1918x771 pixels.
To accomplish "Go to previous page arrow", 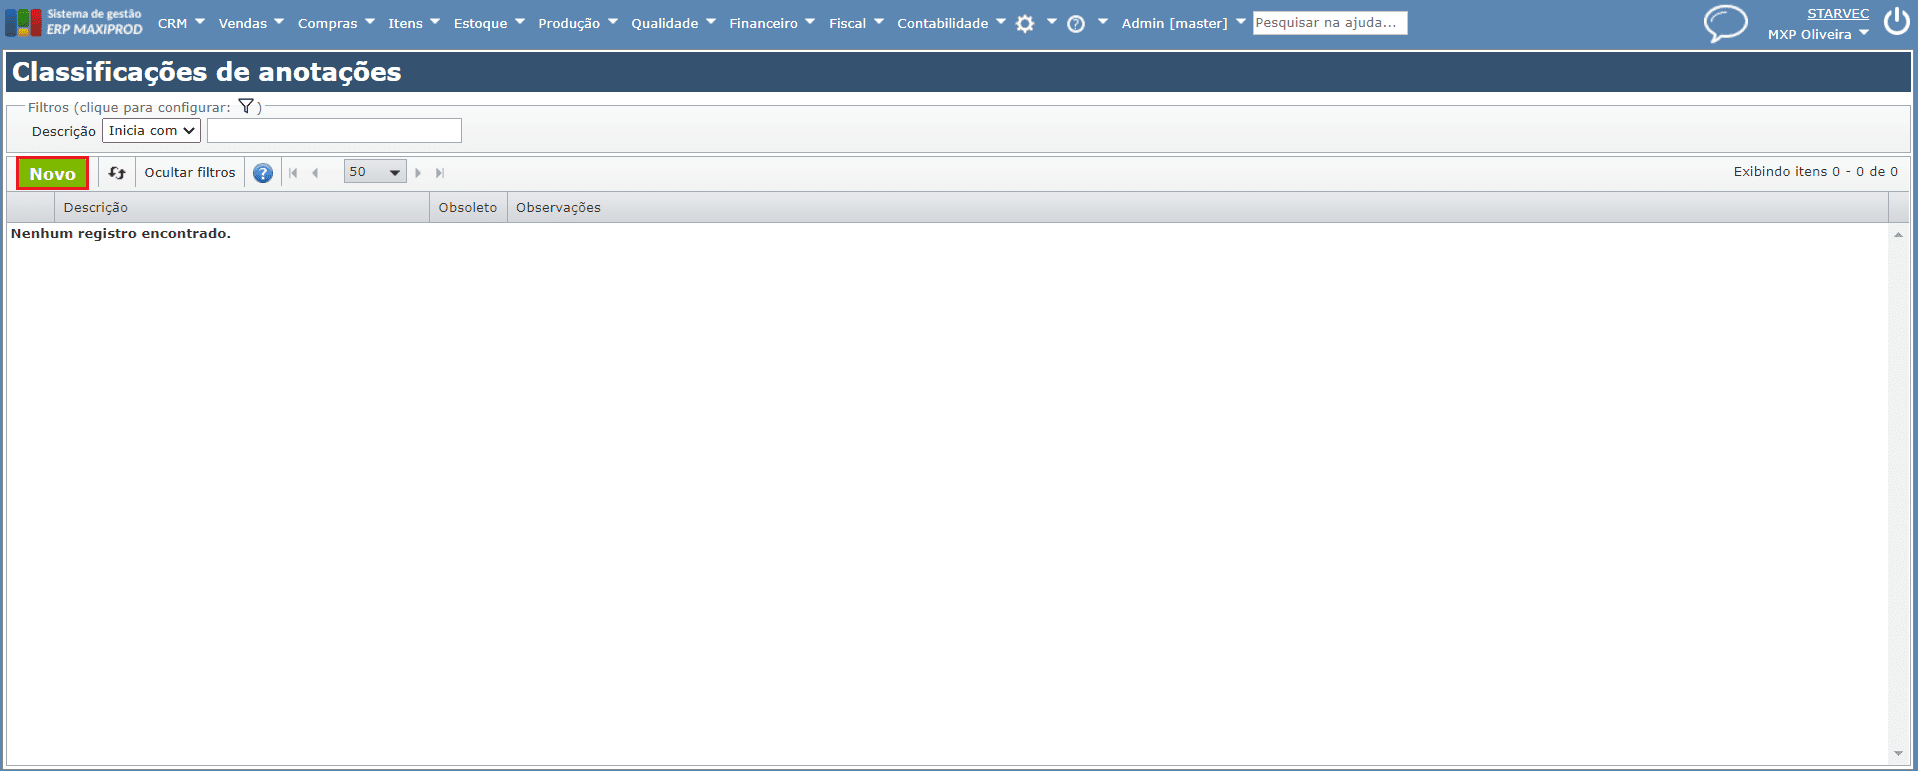I will (x=316, y=173).
